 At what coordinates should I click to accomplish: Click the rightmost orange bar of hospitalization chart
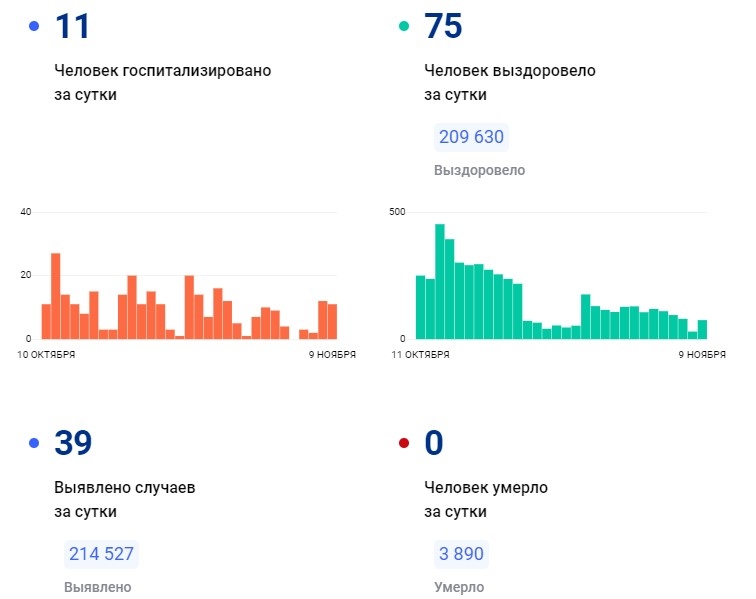tap(332, 321)
